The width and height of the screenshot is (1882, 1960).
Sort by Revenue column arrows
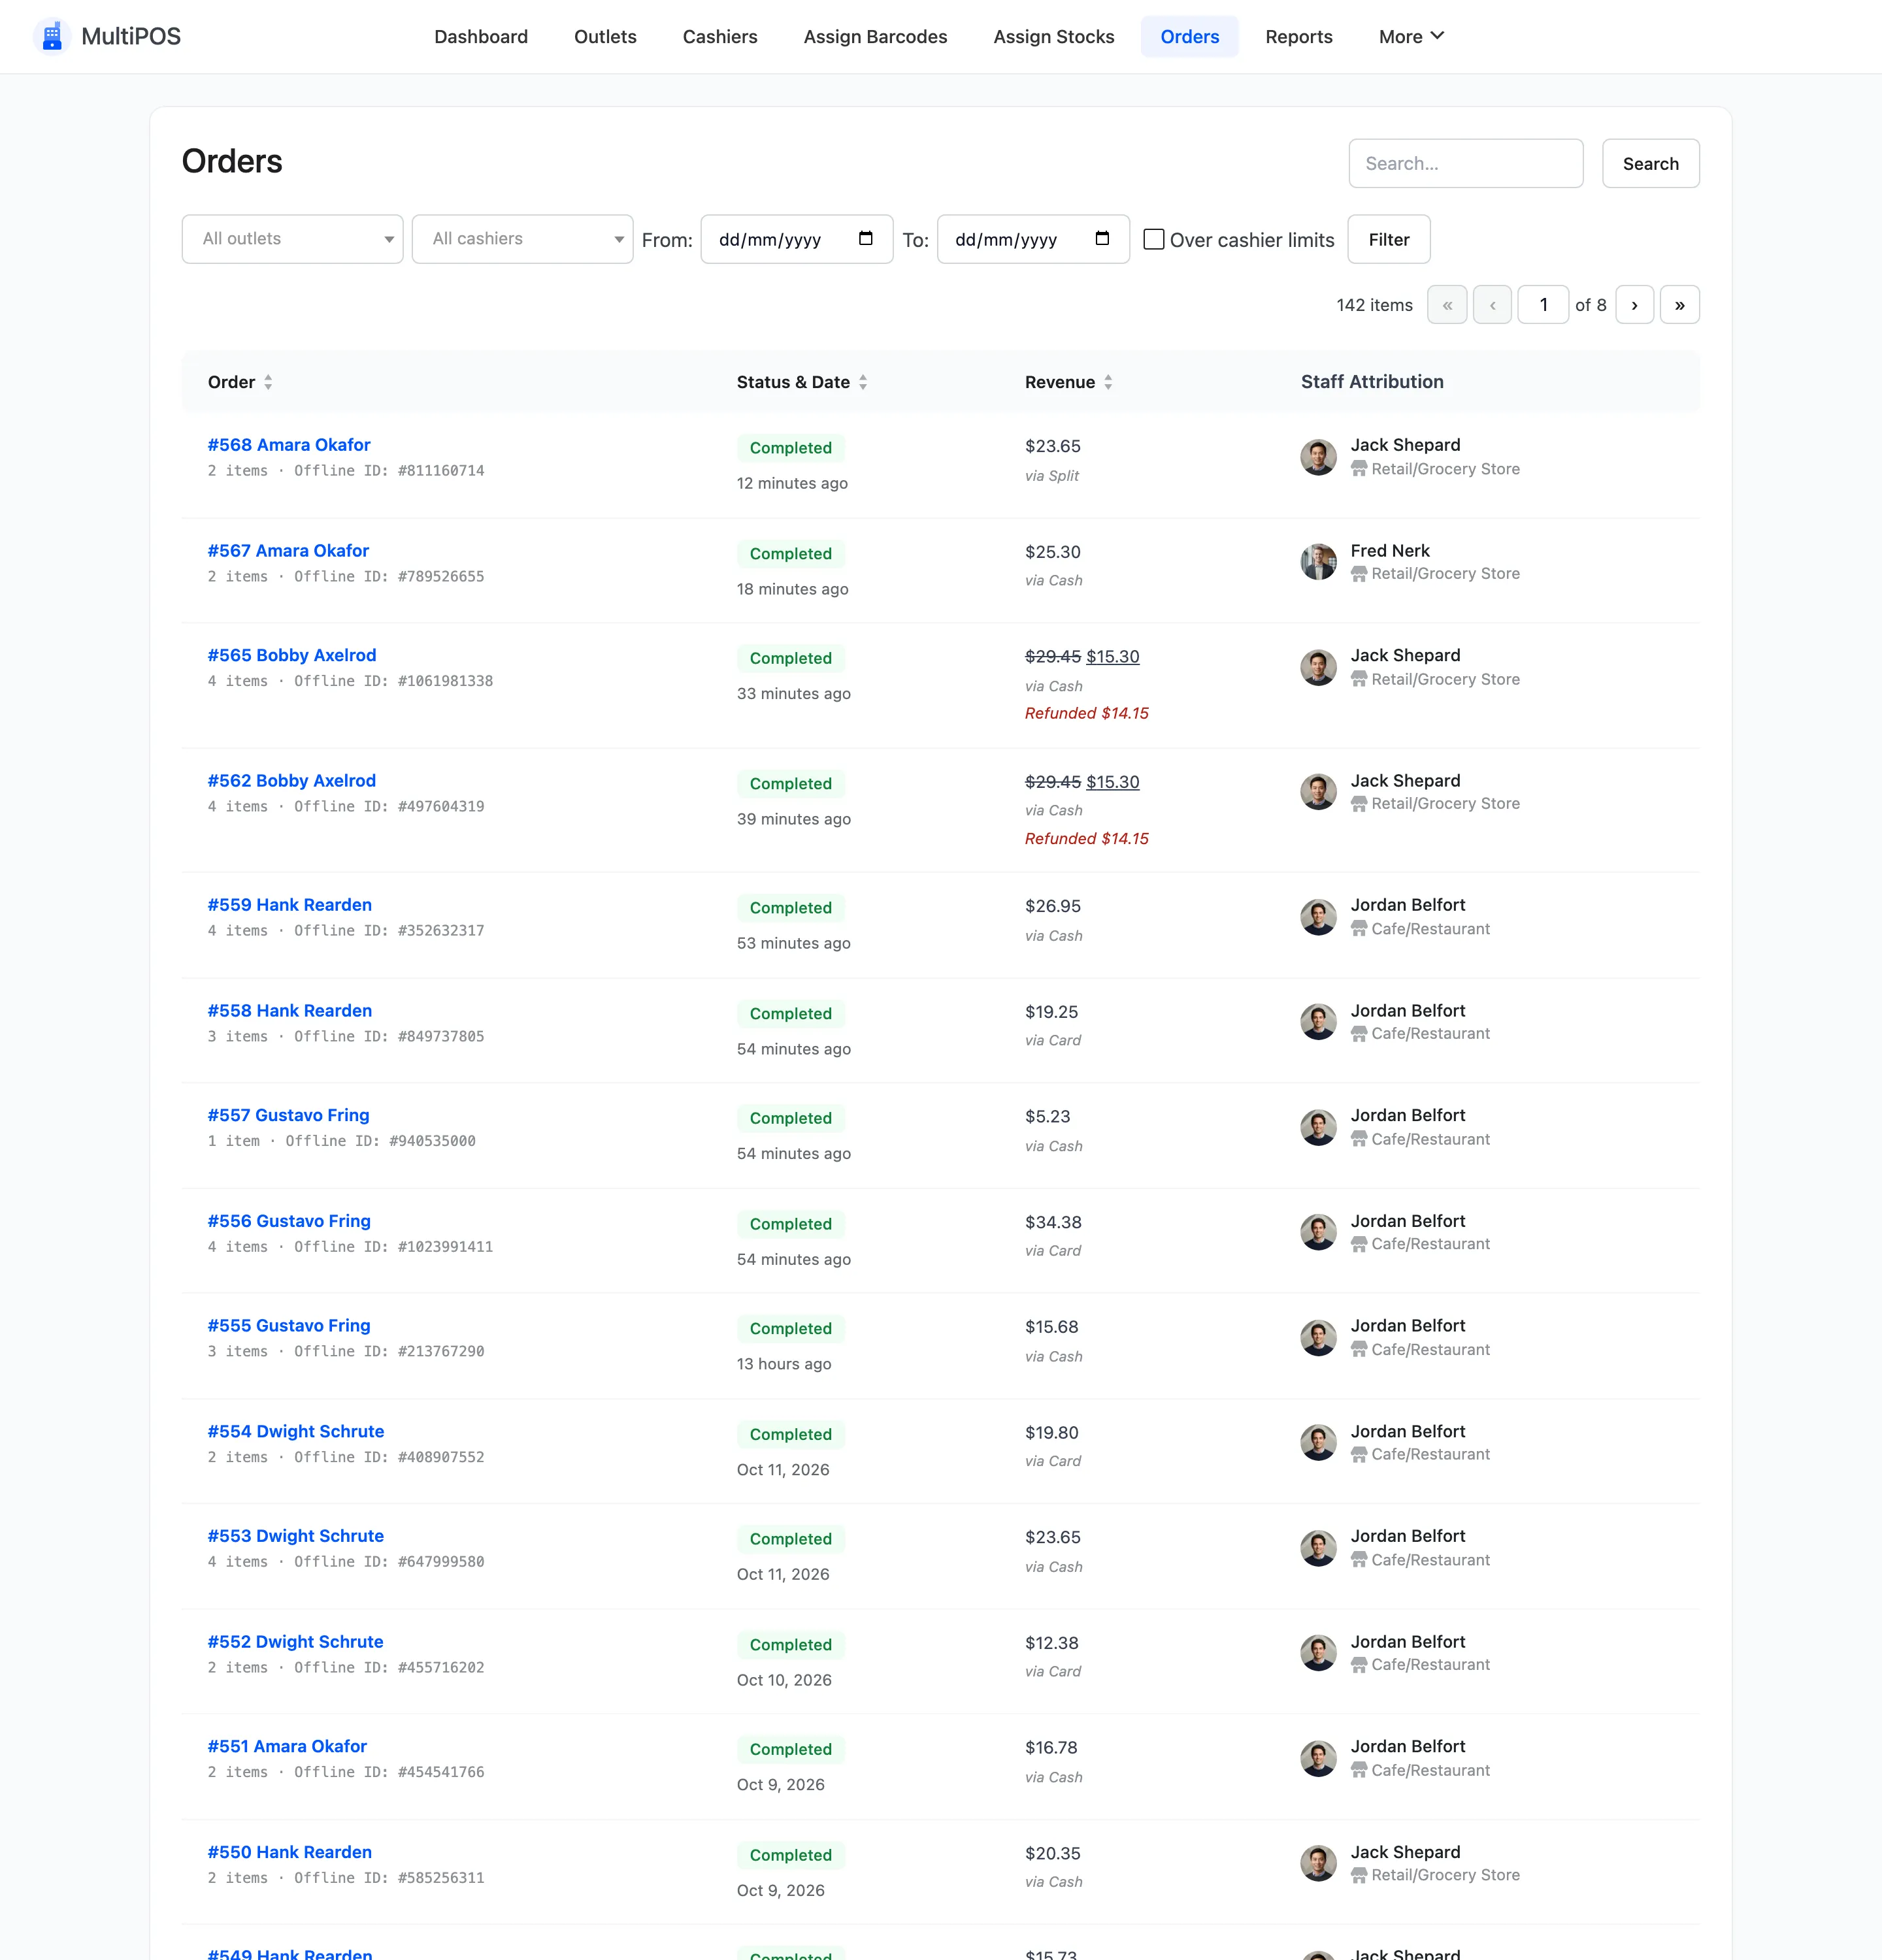(x=1108, y=382)
